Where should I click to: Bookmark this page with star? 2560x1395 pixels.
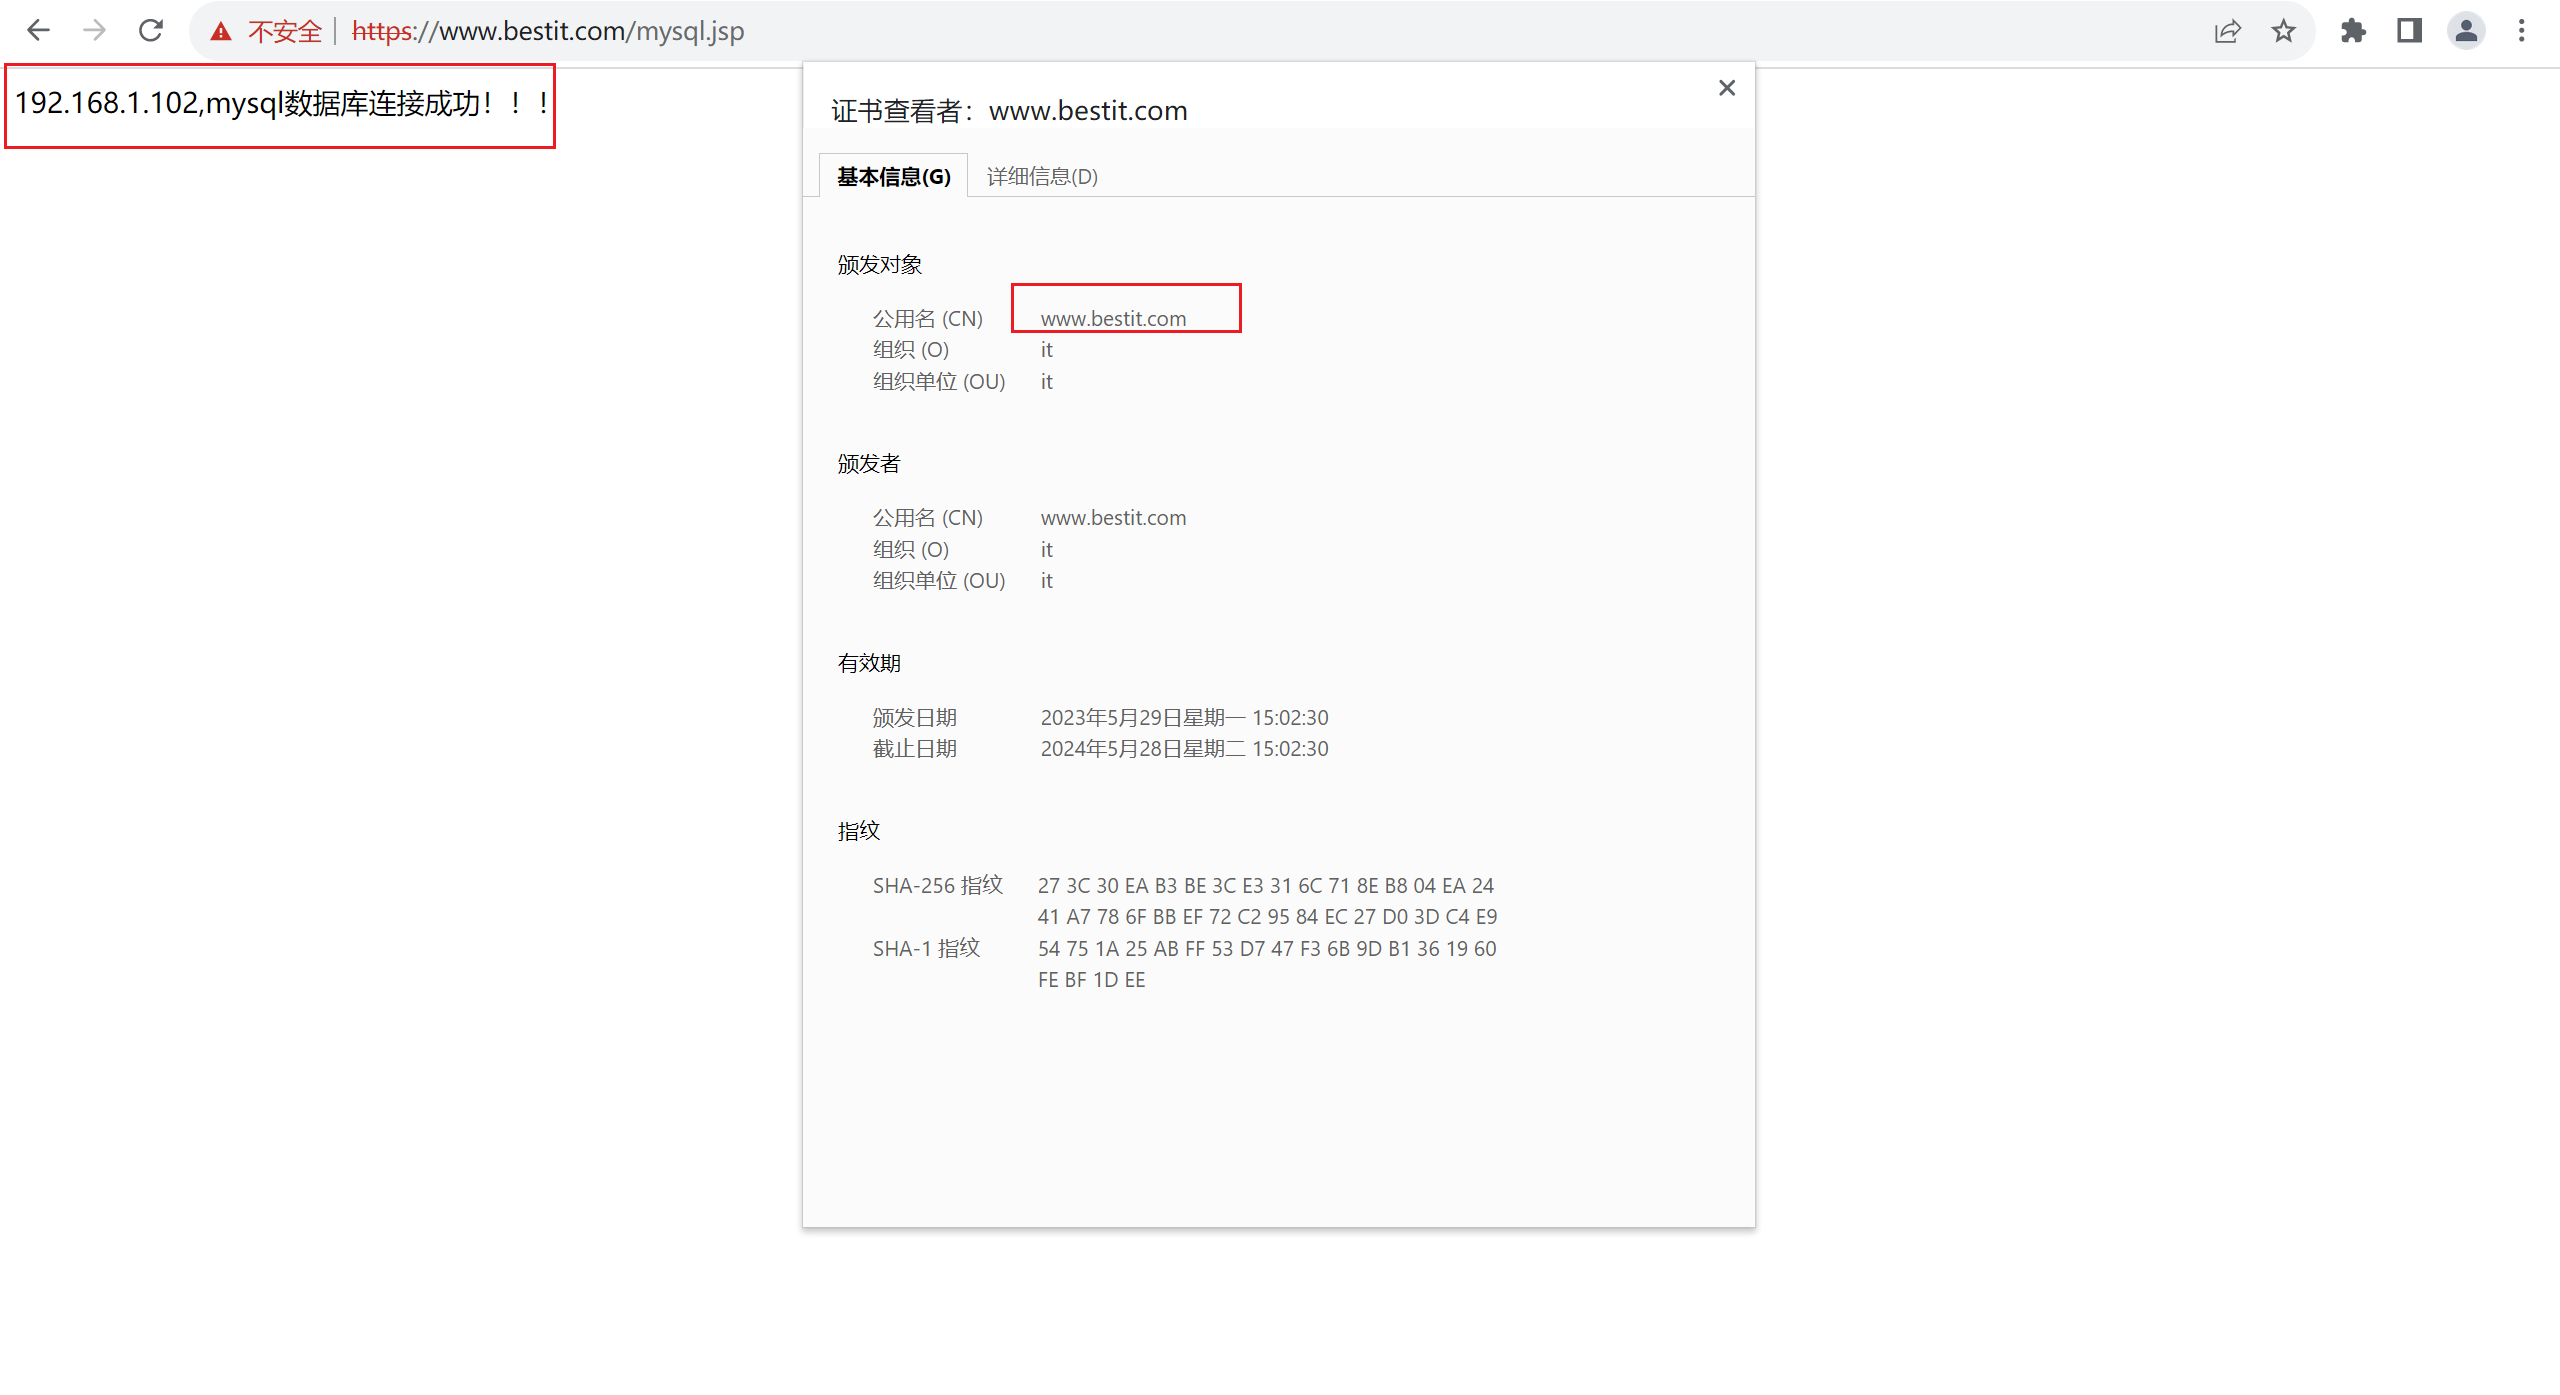coord(2283,31)
